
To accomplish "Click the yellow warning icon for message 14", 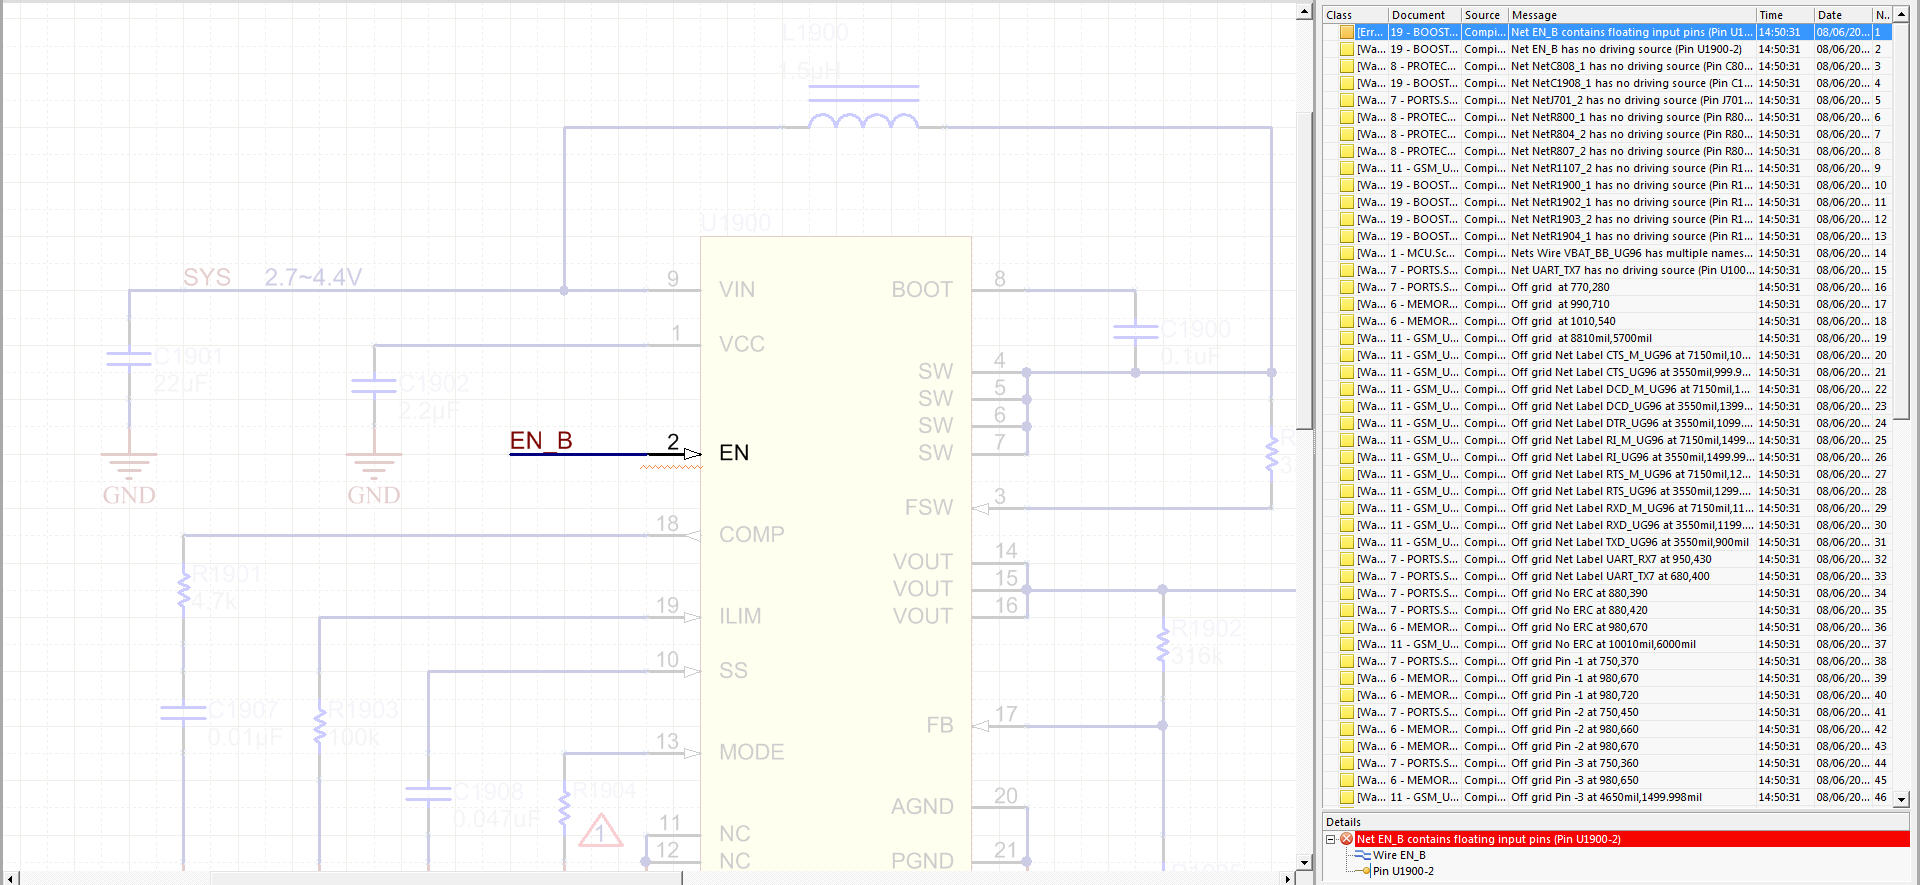I will pyautogui.click(x=1347, y=253).
